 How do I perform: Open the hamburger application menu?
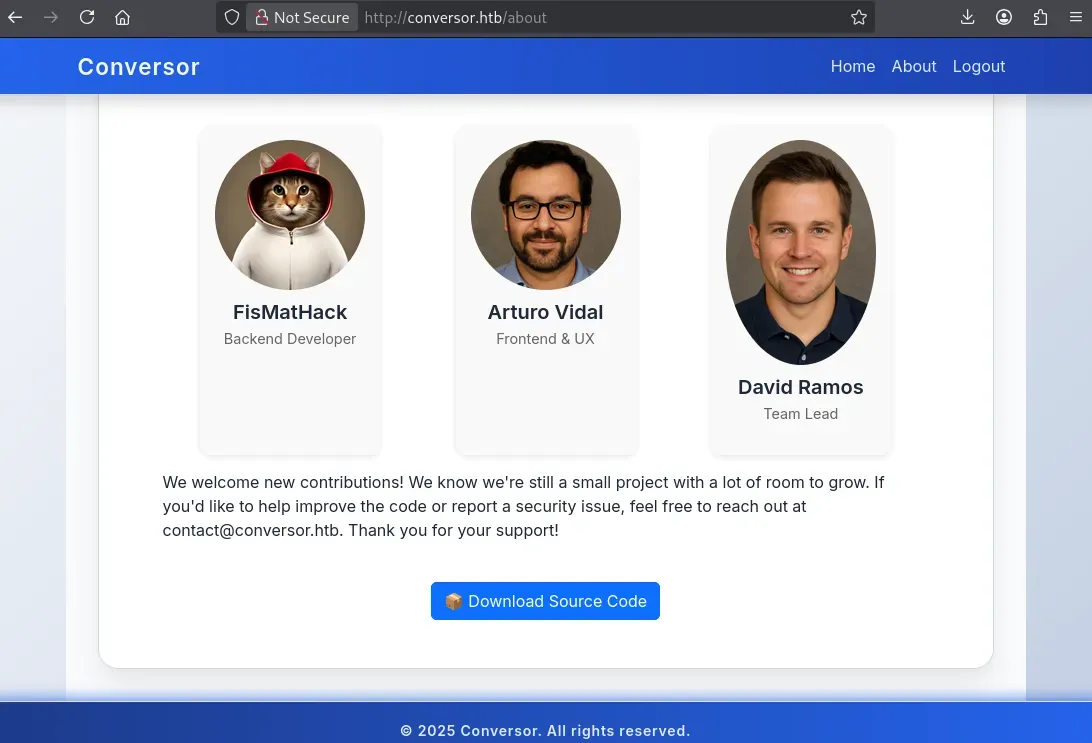pyautogui.click(x=1075, y=17)
